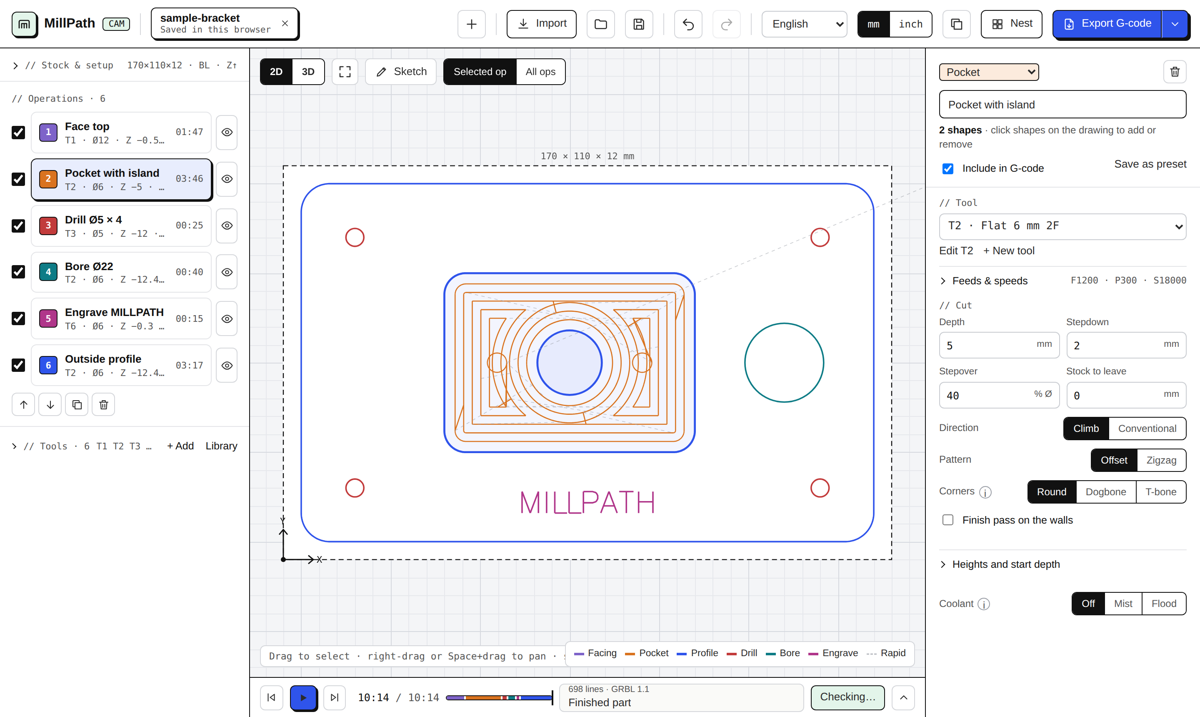Image resolution: width=1200 pixels, height=717 pixels.
Task: Click Save as preset
Action: [1150, 164]
